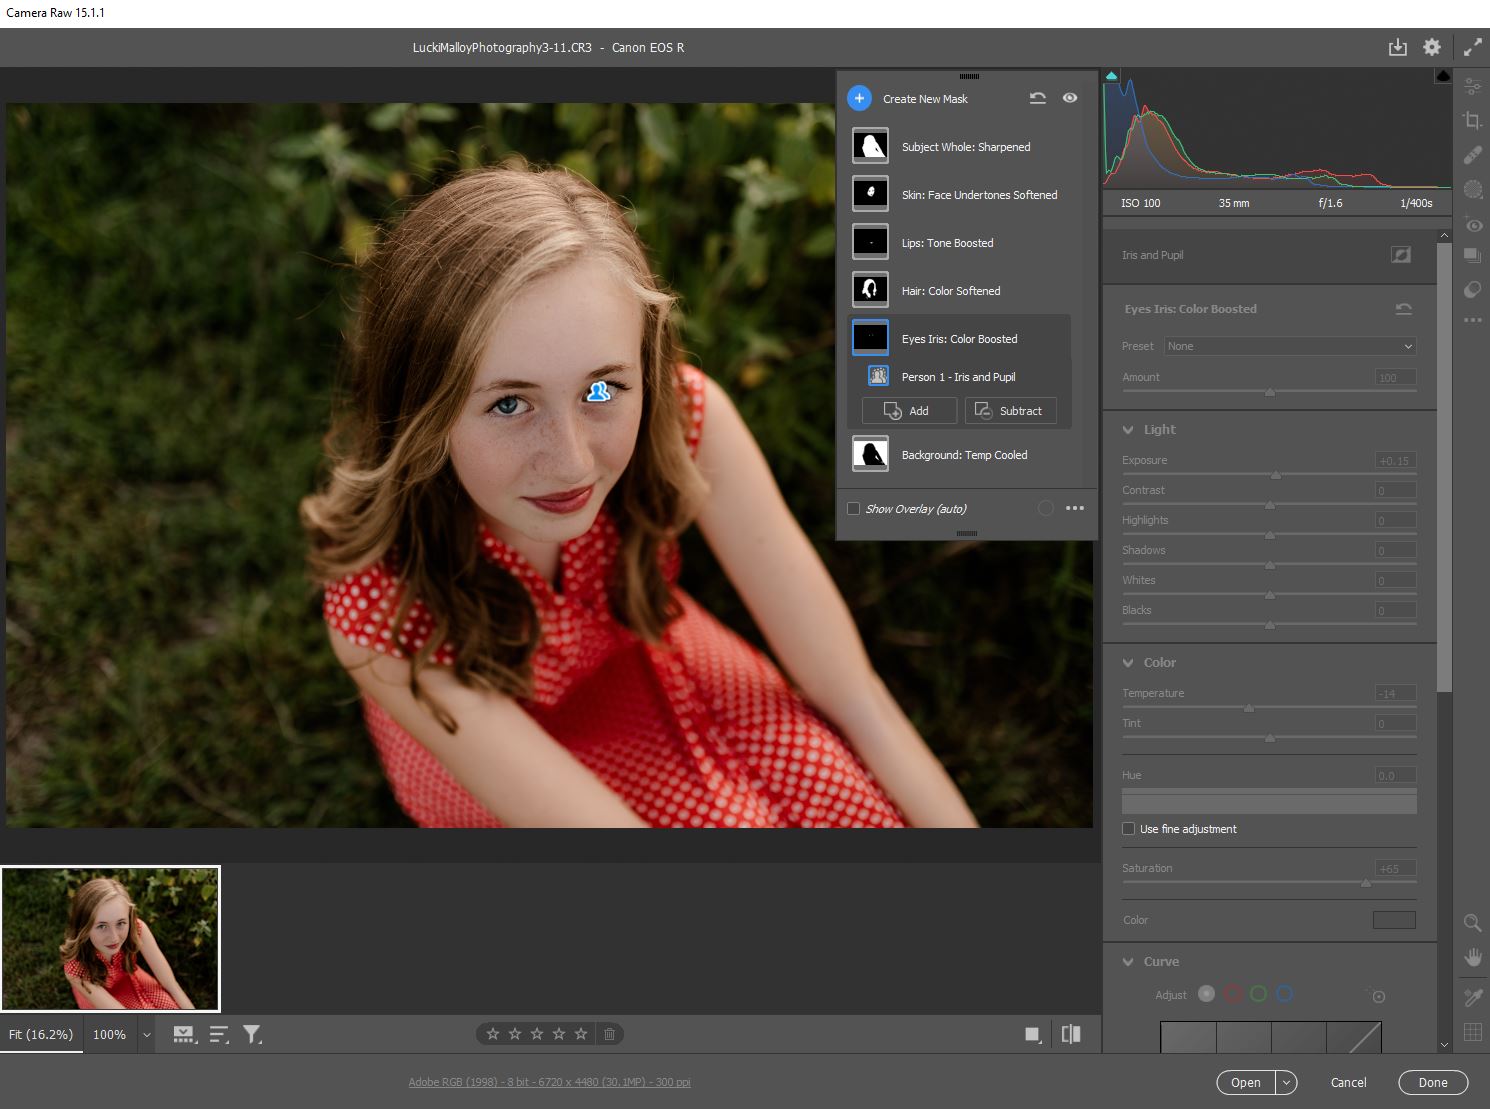Toggle full screen mode icon
Viewport: 1490px width, 1109px height.
1472,47
